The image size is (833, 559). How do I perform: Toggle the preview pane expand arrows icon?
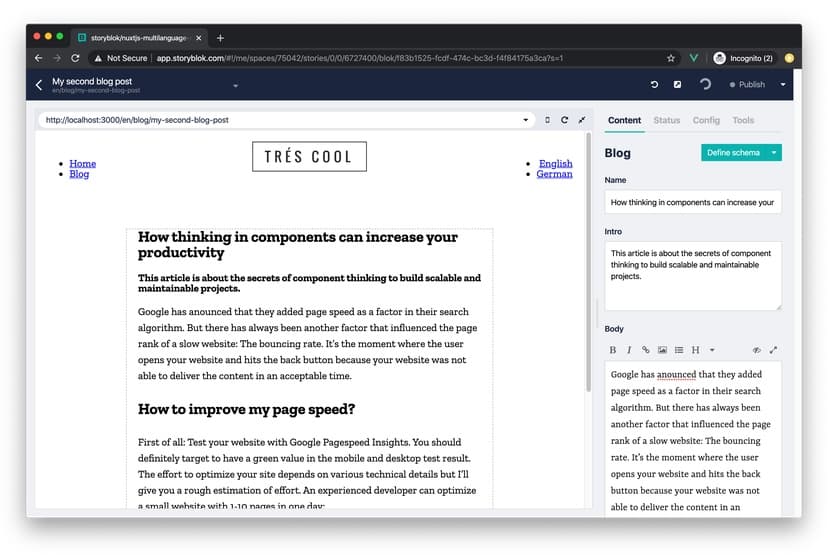point(581,120)
